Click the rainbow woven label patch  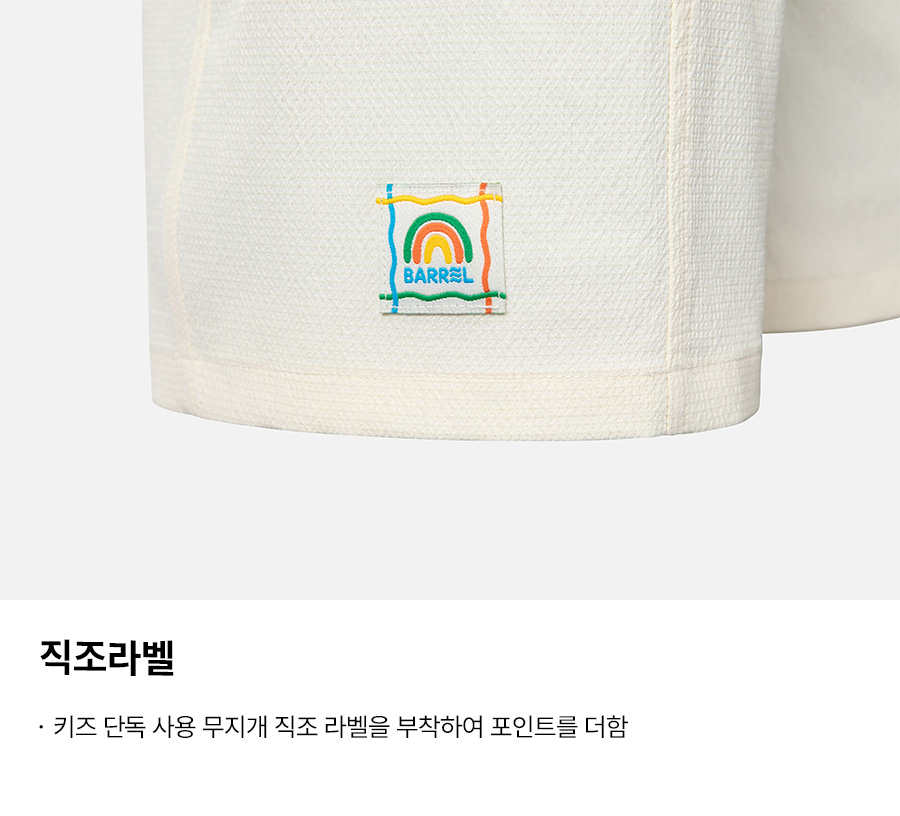click(x=441, y=248)
